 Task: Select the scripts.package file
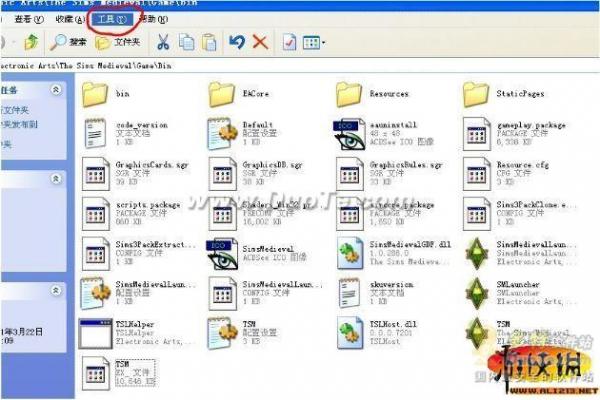point(131,214)
